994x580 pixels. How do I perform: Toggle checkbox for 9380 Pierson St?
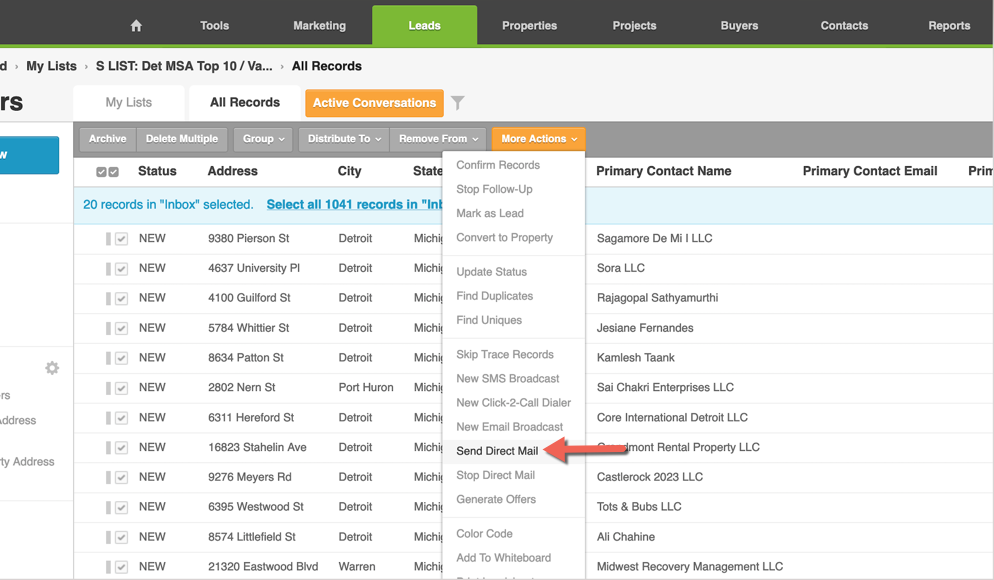pos(121,239)
